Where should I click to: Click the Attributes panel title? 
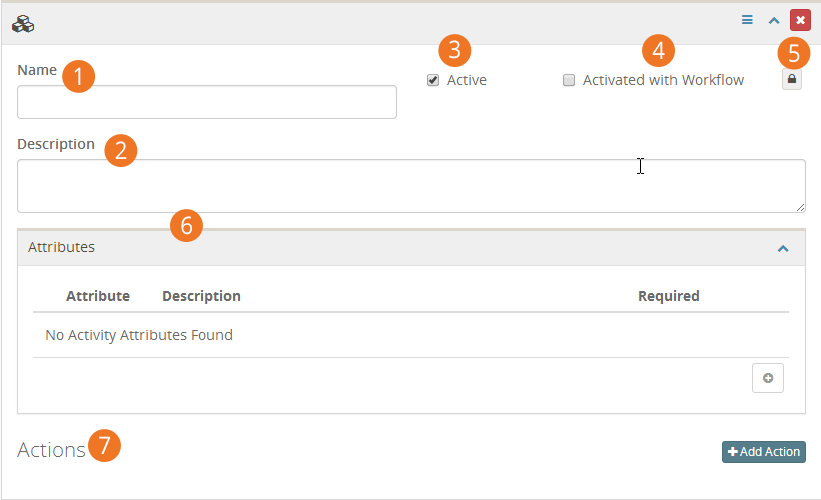(61, 247)
